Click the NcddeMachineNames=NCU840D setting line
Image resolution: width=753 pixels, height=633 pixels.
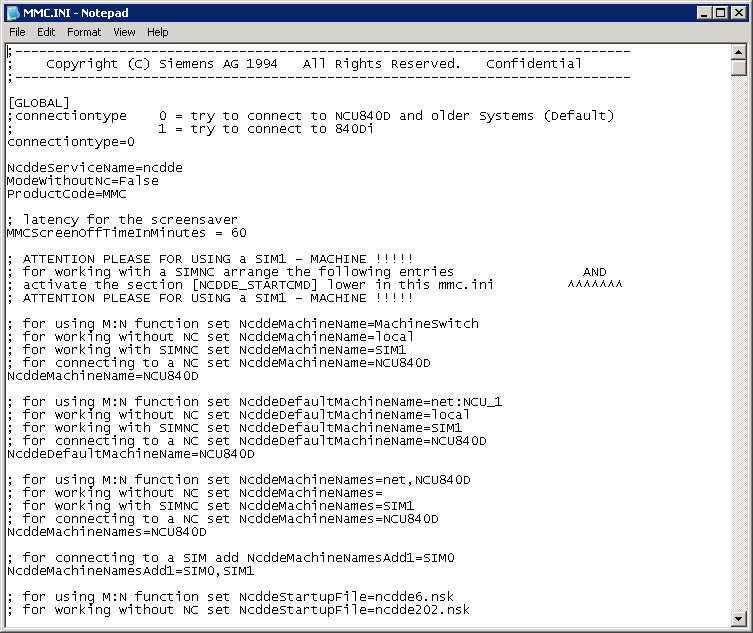coord(107,532)
